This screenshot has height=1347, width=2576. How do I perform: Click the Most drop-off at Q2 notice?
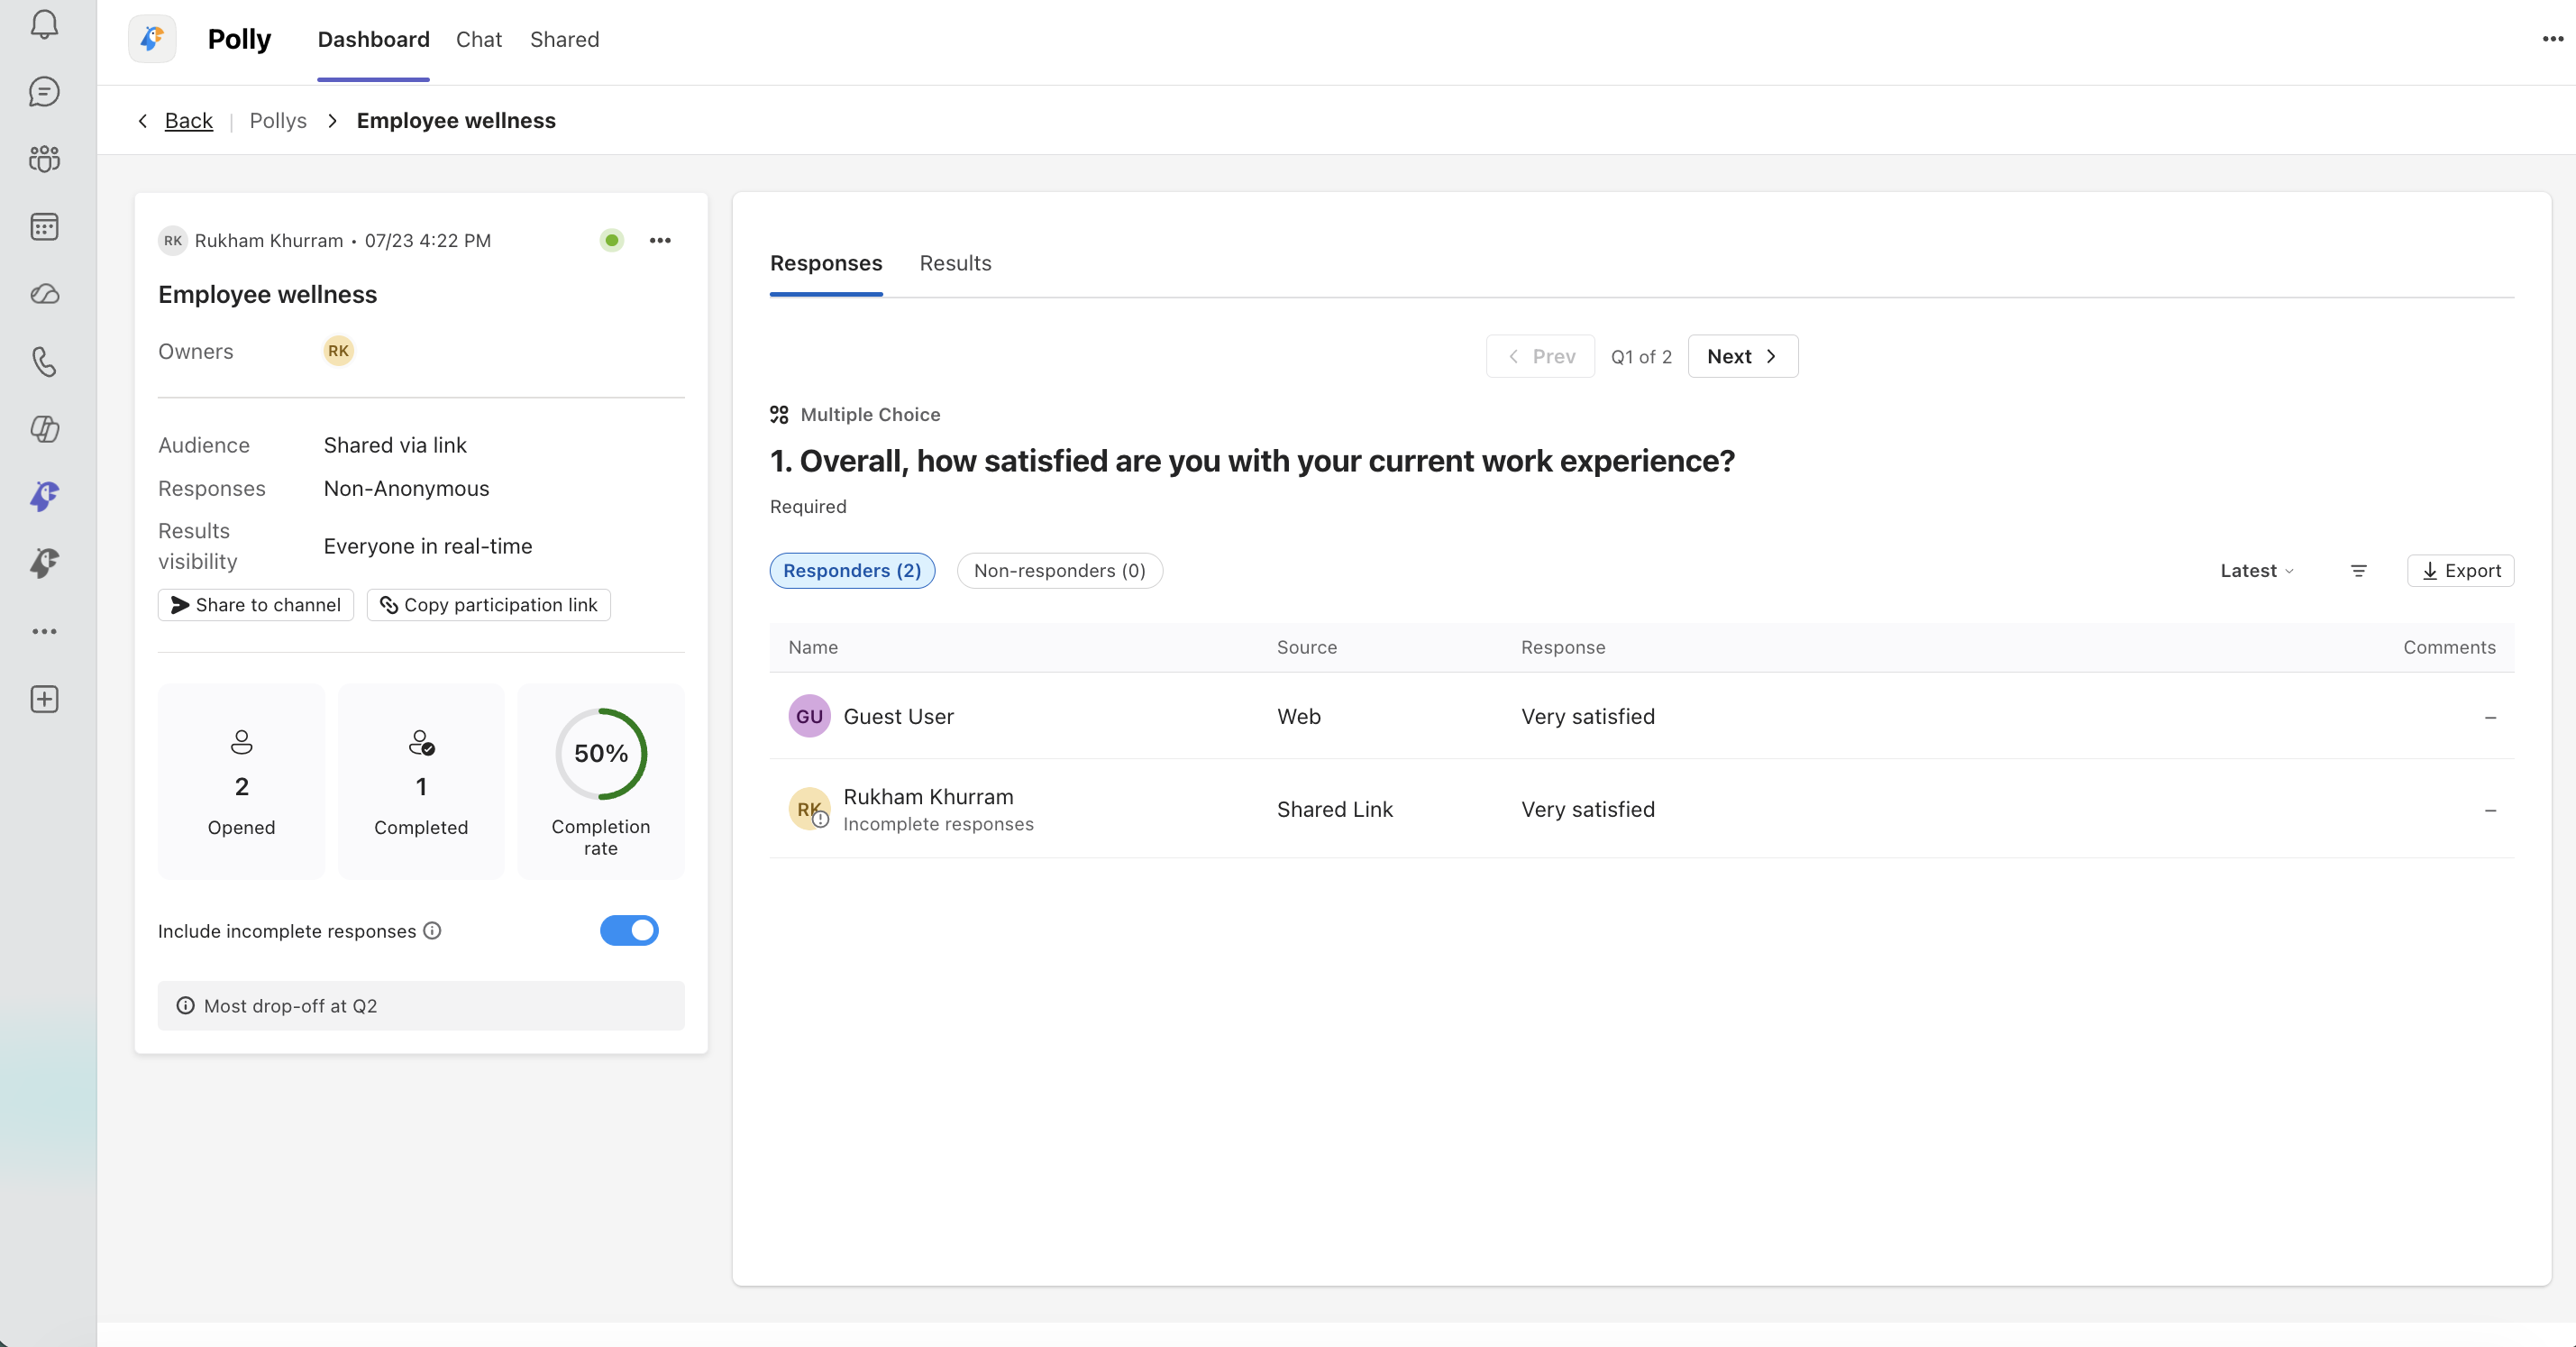421,1006
